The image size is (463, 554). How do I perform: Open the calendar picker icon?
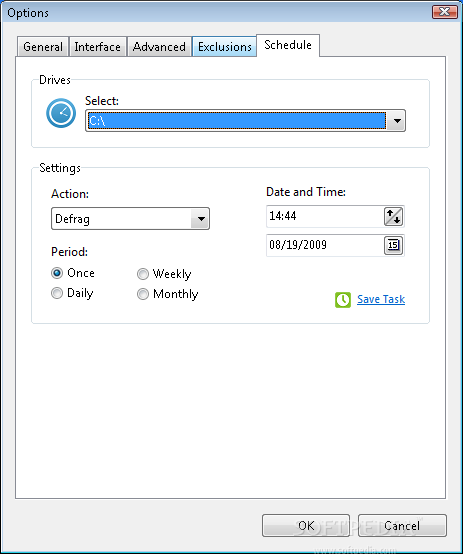pyautogui.click(x=393, y=245)
